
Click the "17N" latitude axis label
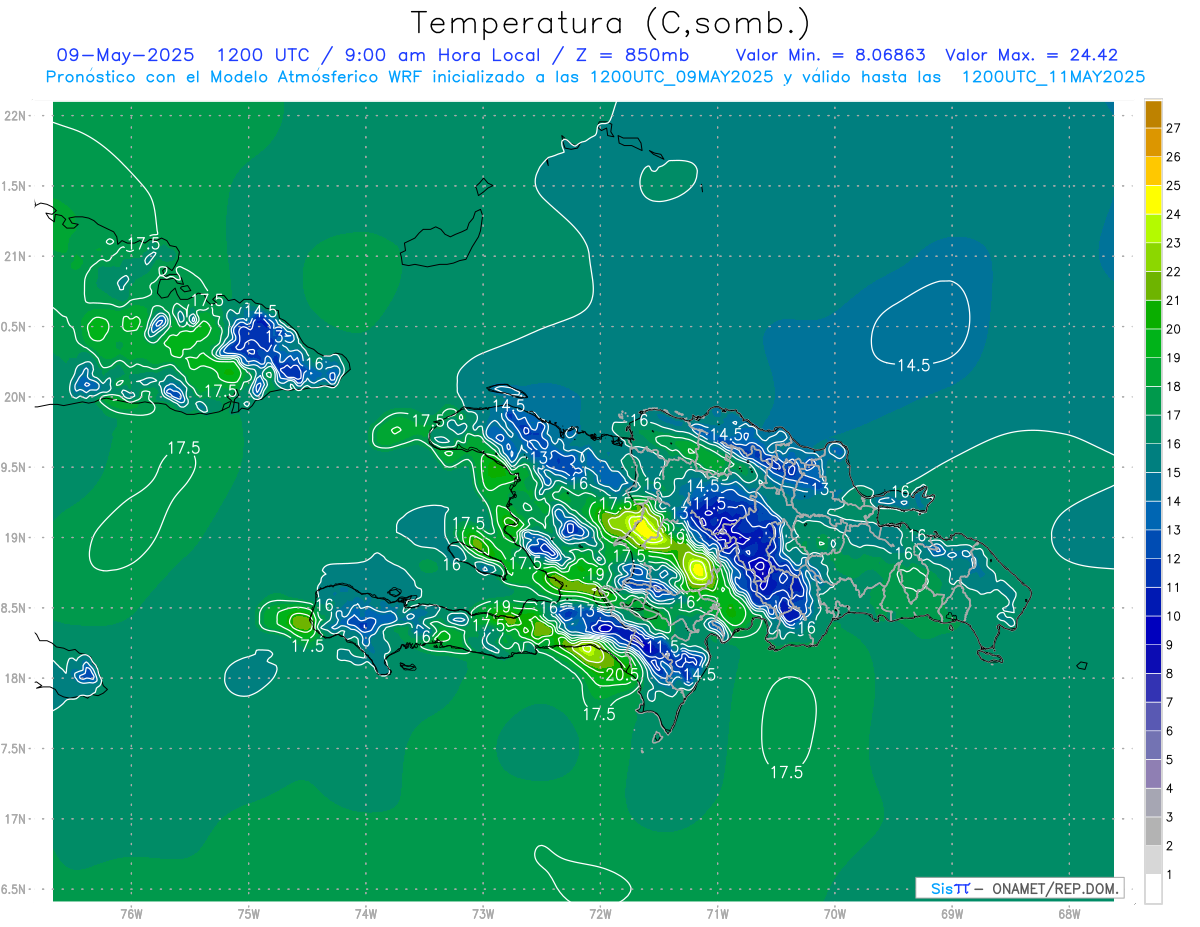[15, 819]
